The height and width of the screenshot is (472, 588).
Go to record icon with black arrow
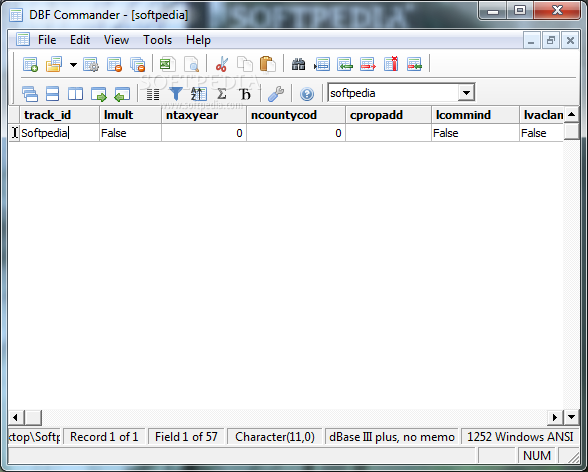tap(322, 64)
